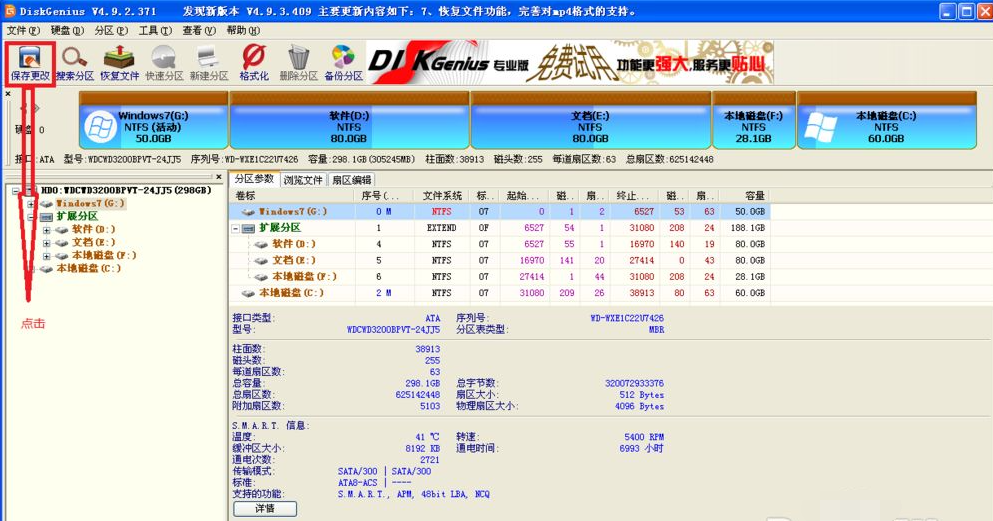Click the 5400 RPM rotation speed value
The width and height of the screenshot is (993, 521).
pos(644,437)
